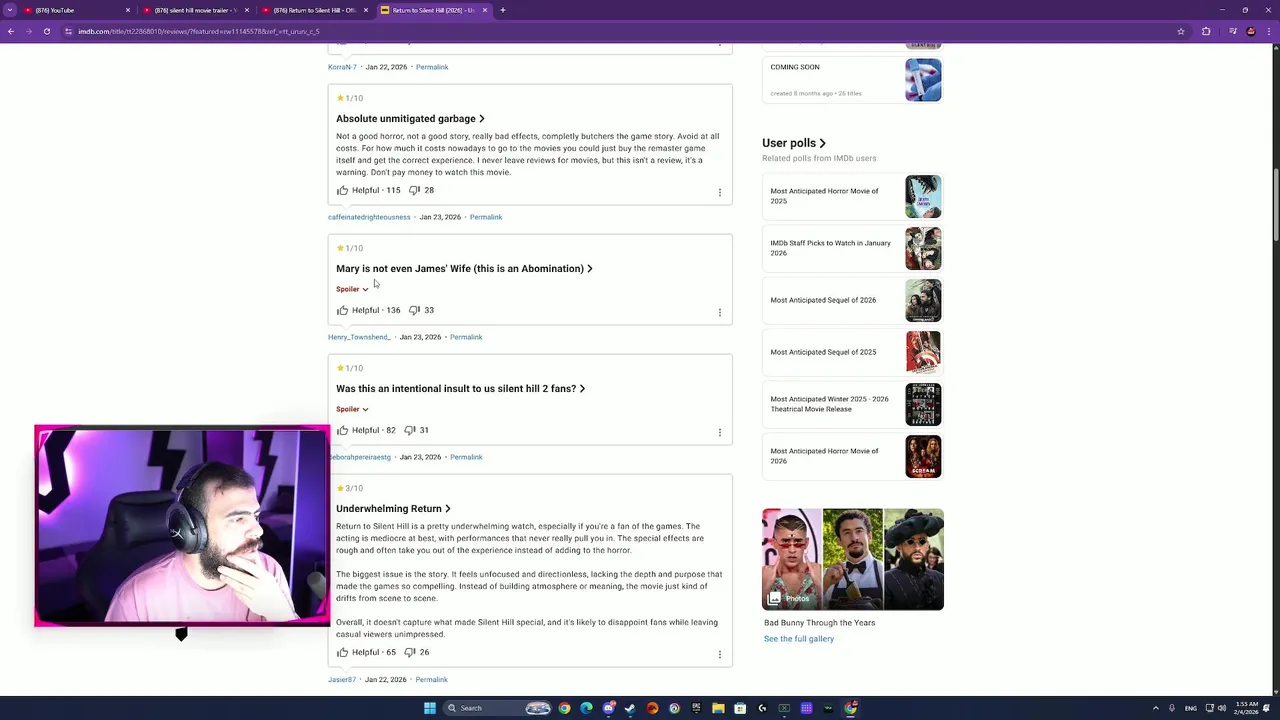Open 'Mary is not even James' Wife' review title

(464, 269)
